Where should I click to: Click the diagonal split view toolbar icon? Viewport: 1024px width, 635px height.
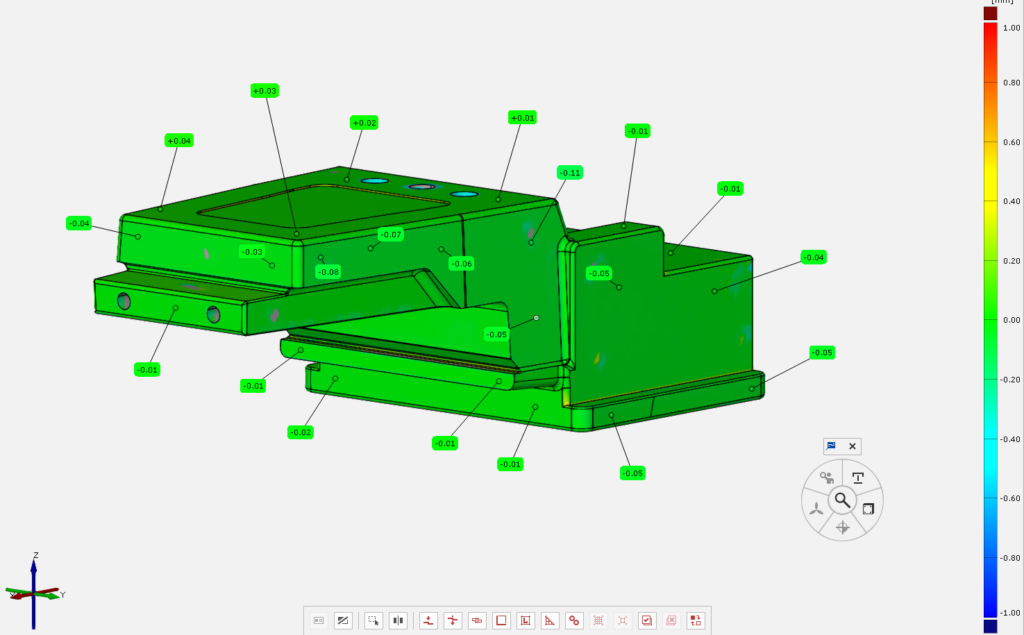(342, 620)
